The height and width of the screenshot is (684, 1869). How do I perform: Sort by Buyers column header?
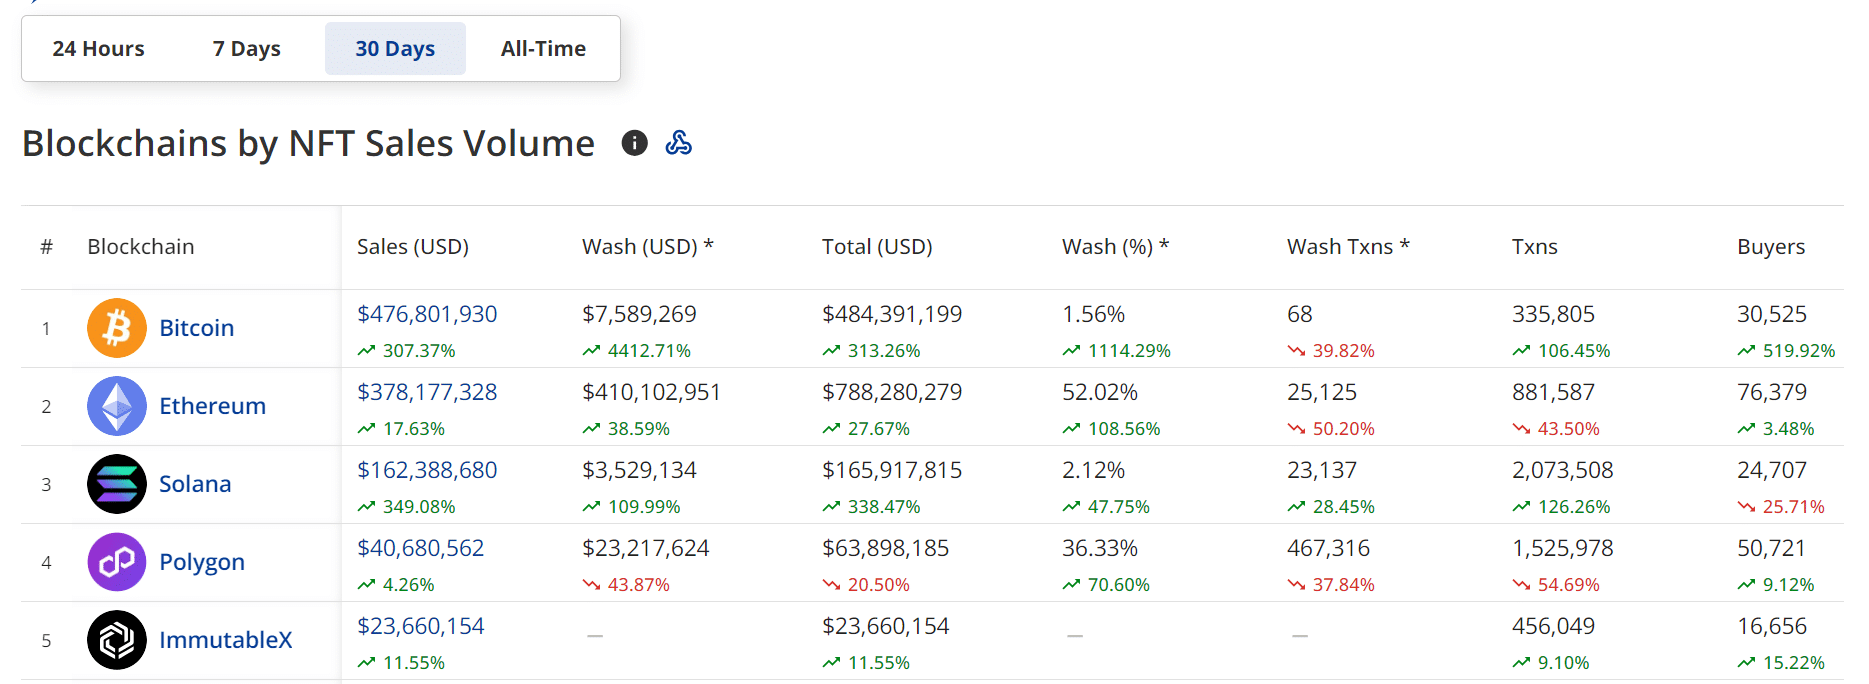1770,247
